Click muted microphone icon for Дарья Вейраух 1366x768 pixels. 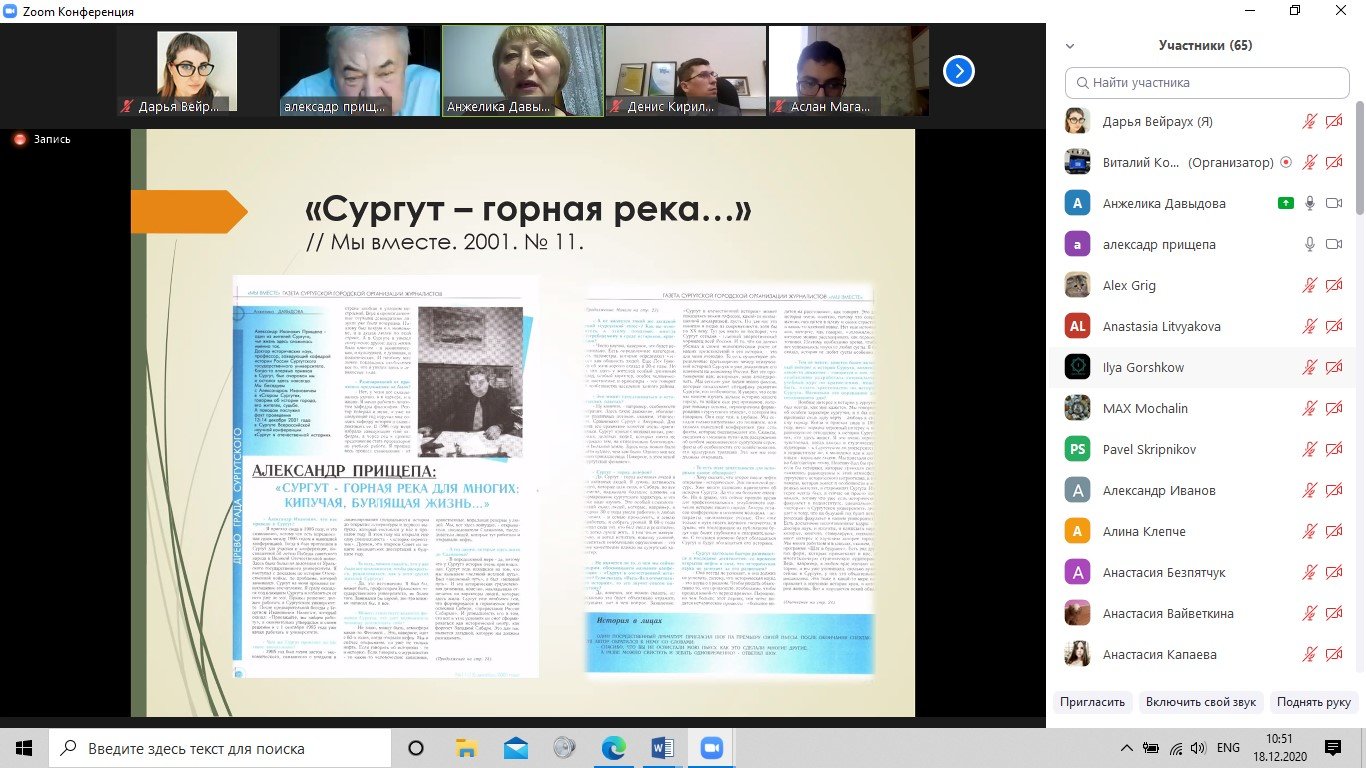[x=1309, y=121]
